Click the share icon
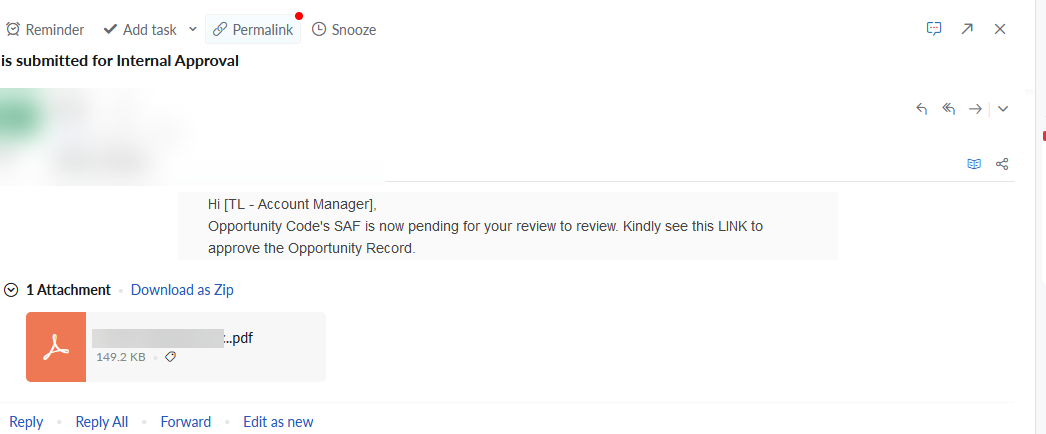Screen dimensions: 1046x434 (1002, 164)
